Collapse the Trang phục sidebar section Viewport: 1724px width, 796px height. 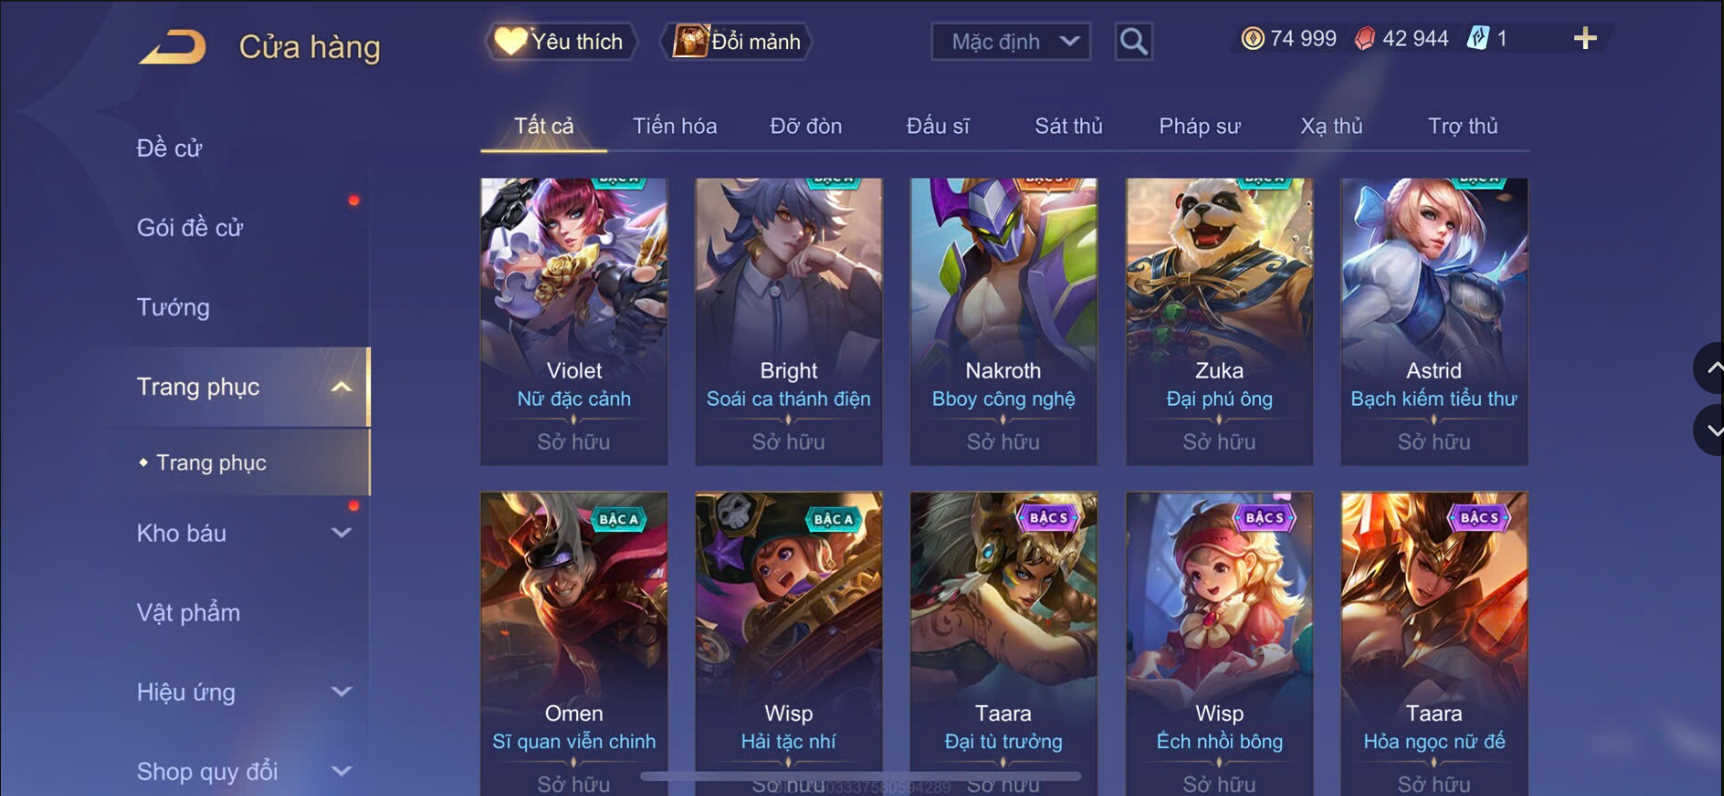point(341,387)
